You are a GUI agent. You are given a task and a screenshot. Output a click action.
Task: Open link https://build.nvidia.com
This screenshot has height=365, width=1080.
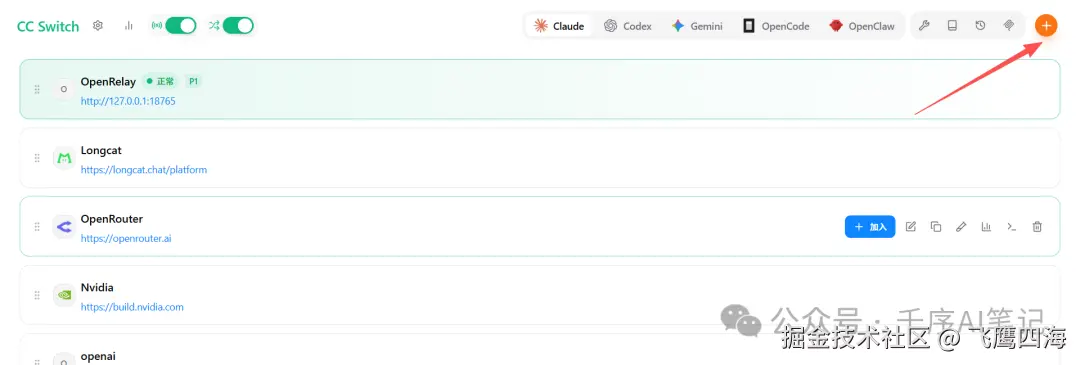[132, 307]
